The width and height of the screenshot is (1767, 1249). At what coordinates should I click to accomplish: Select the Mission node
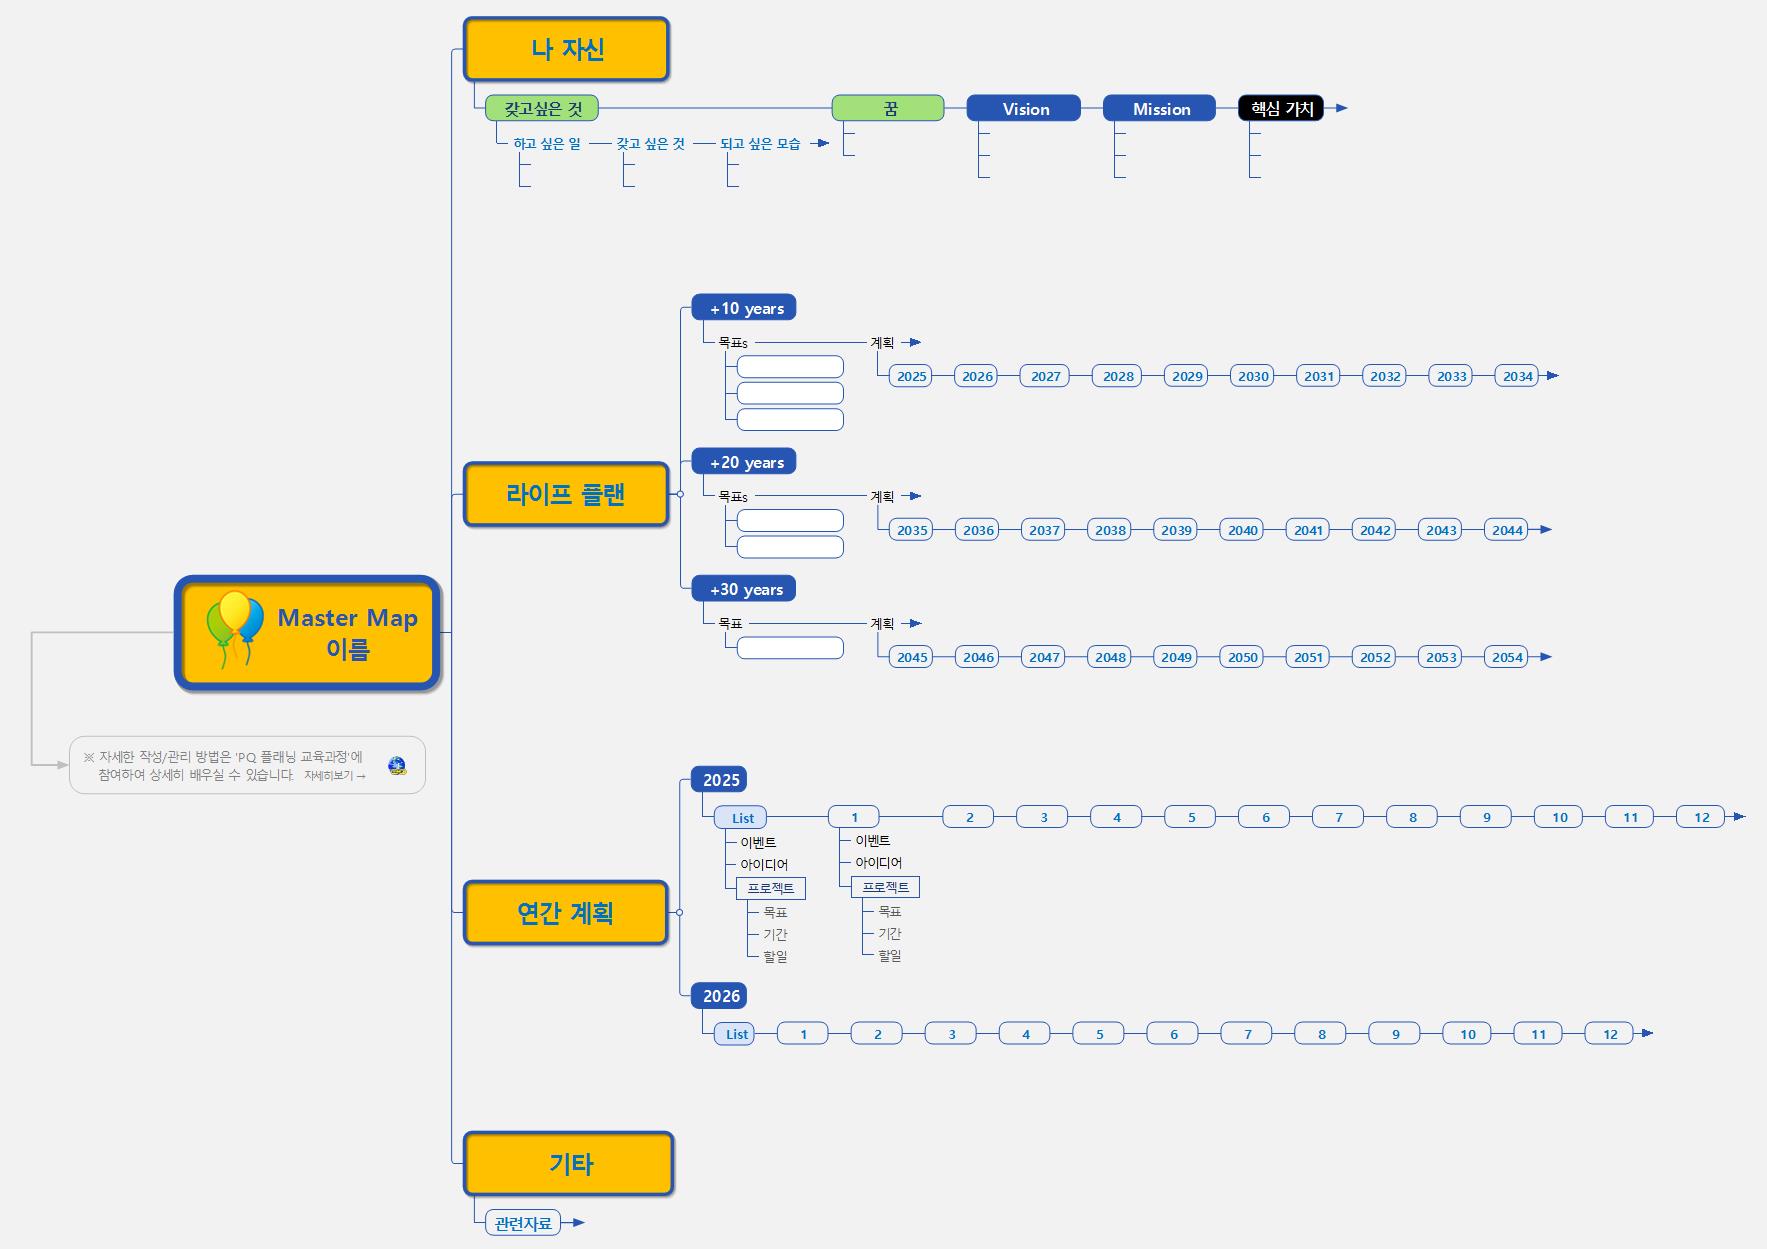pos(1160,109)
